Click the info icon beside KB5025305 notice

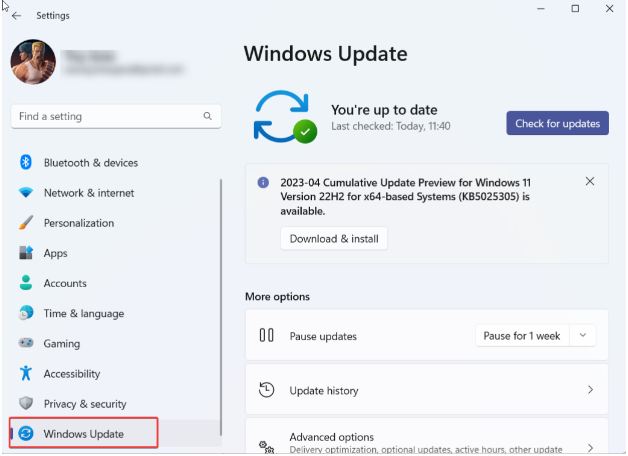263,183
